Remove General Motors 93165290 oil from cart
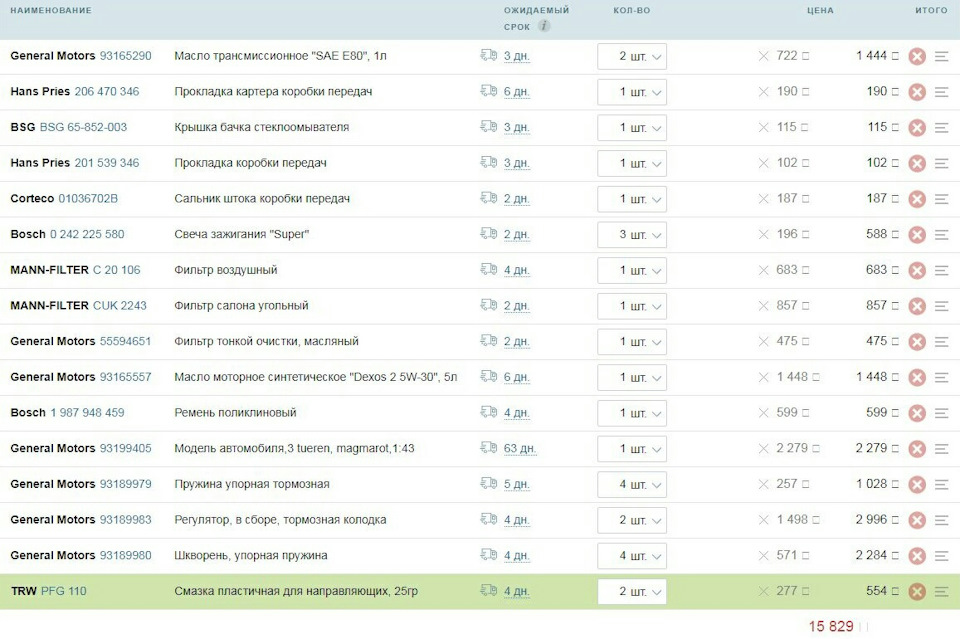 pyautogui.click(x=917, y=56)
